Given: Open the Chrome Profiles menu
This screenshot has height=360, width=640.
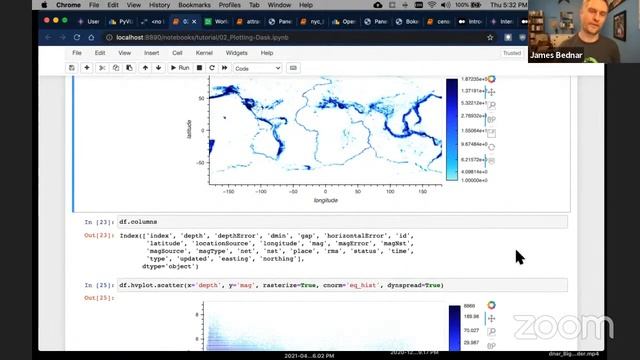Looking at the screenshot, I should tap(230, 5).
